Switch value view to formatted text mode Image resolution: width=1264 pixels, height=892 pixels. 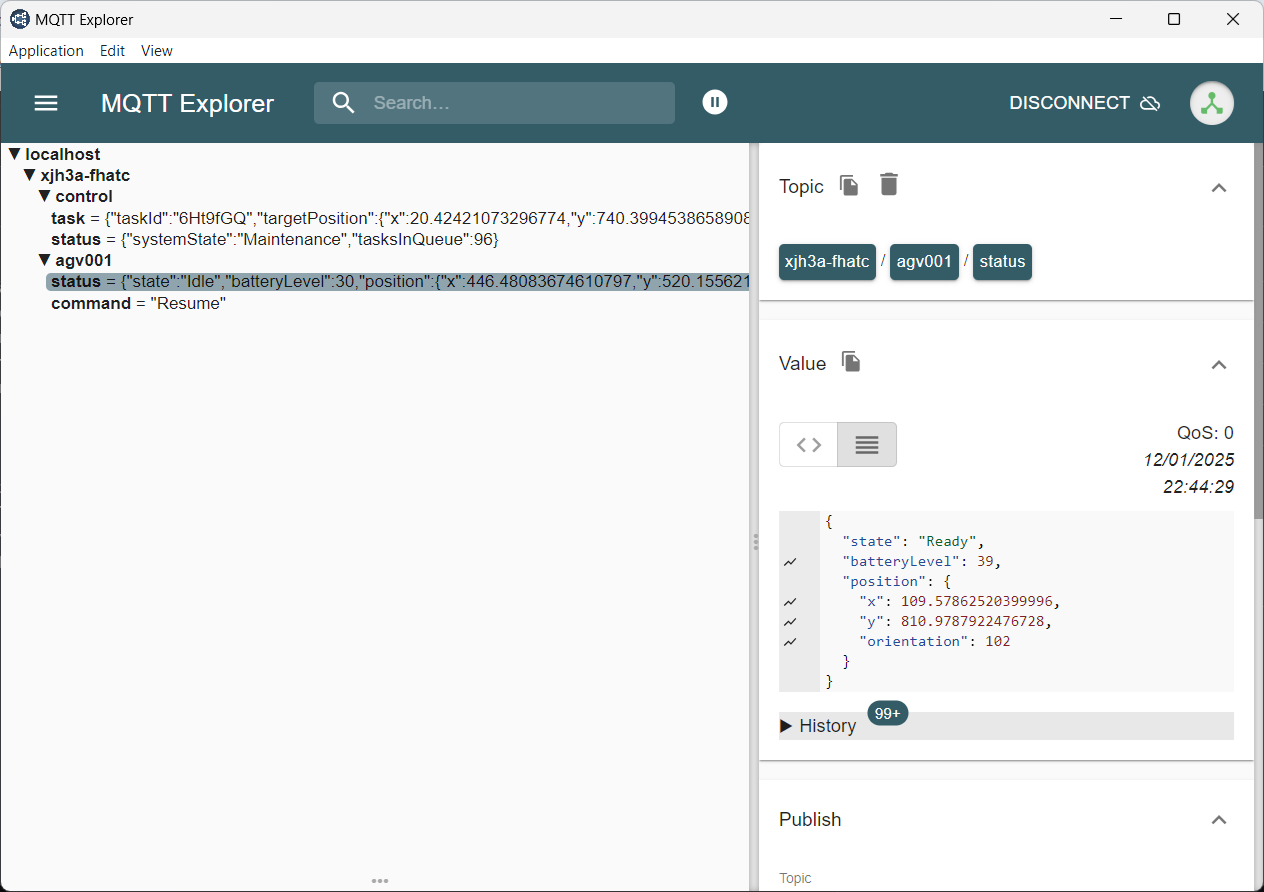pos(867,445)
